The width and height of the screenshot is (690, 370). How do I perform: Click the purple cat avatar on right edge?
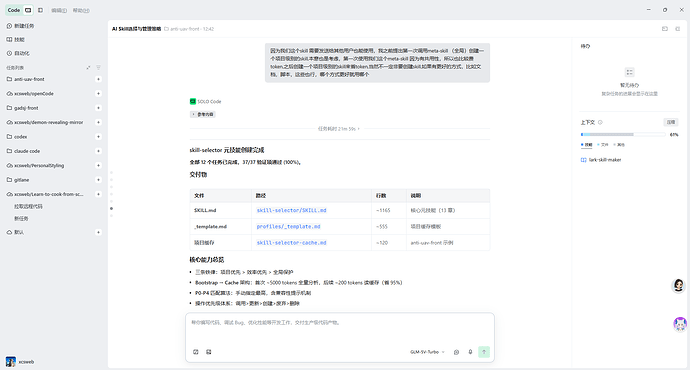click(680, 324)
